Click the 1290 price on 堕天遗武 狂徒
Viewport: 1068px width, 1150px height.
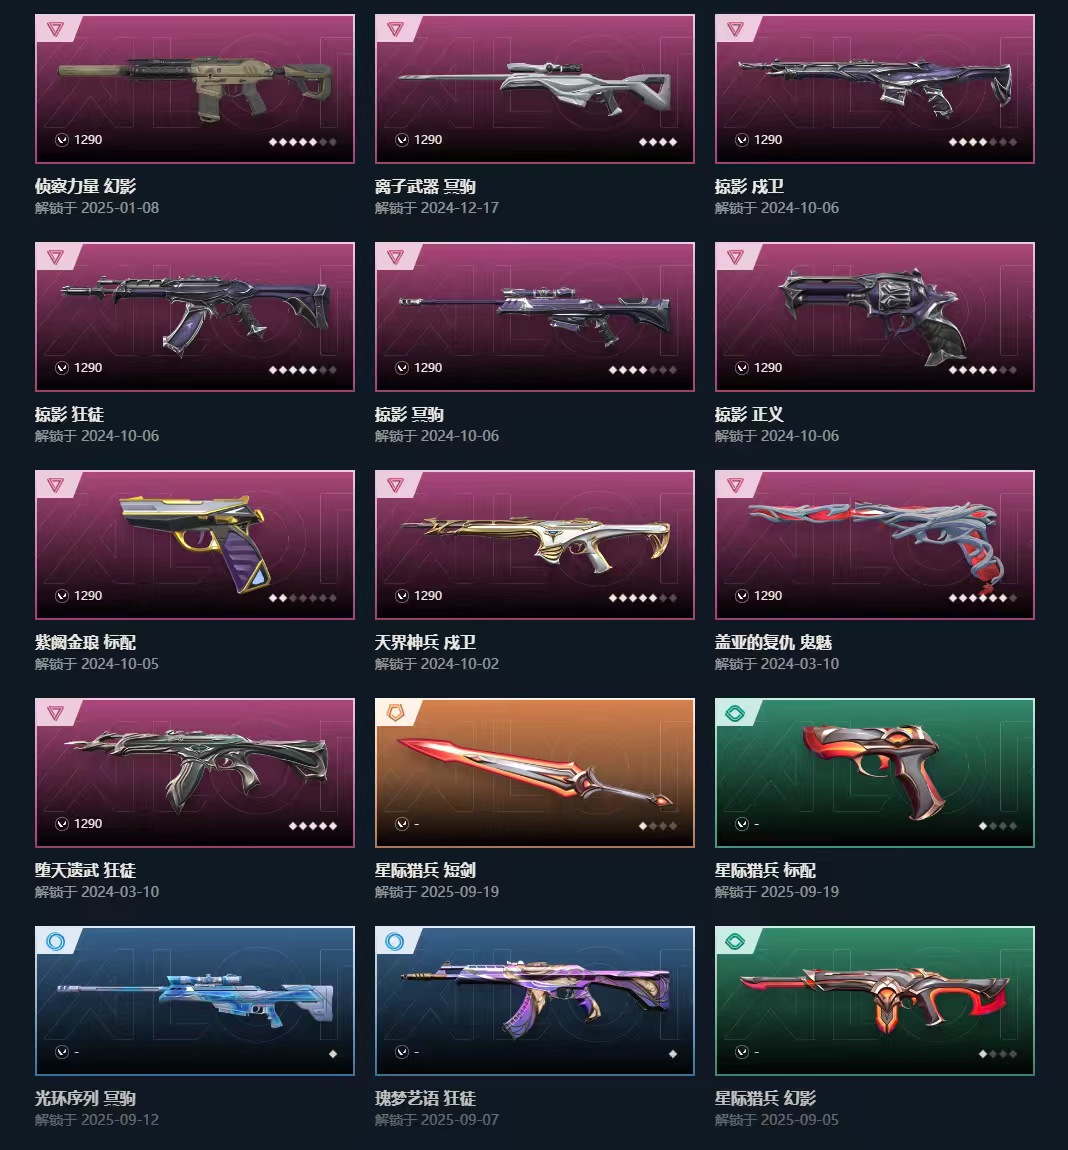[x=88, y=824]
